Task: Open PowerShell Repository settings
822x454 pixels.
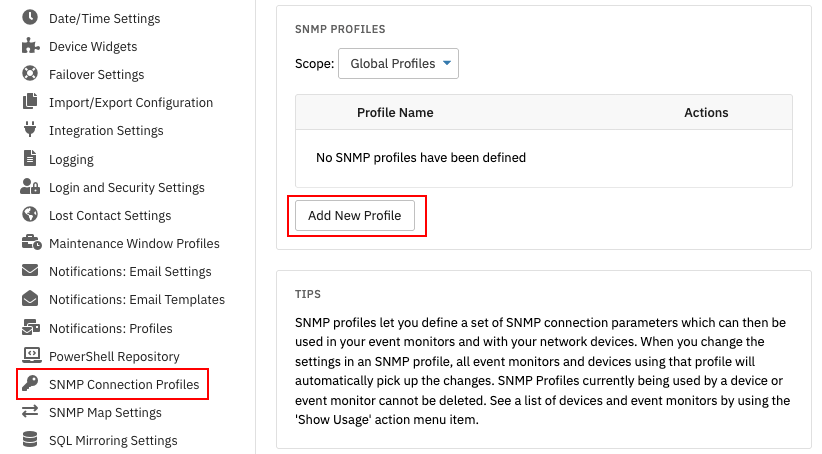Action: [114, 356]
